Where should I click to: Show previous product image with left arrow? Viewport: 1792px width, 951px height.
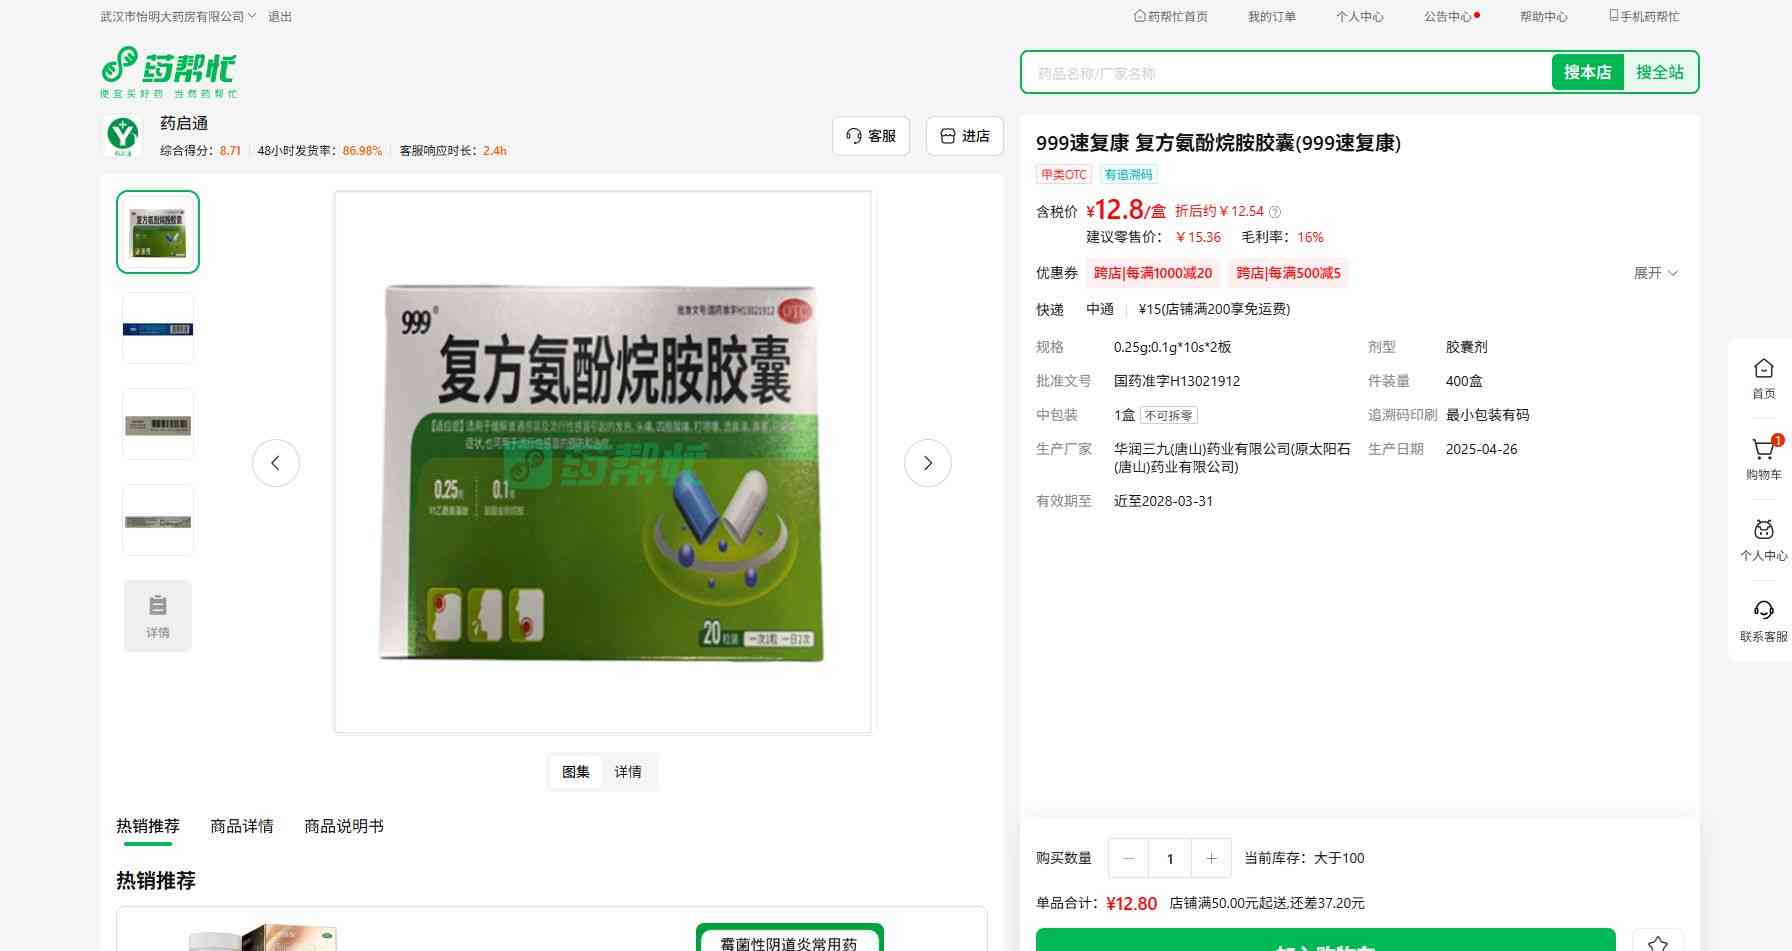(276, 463)
